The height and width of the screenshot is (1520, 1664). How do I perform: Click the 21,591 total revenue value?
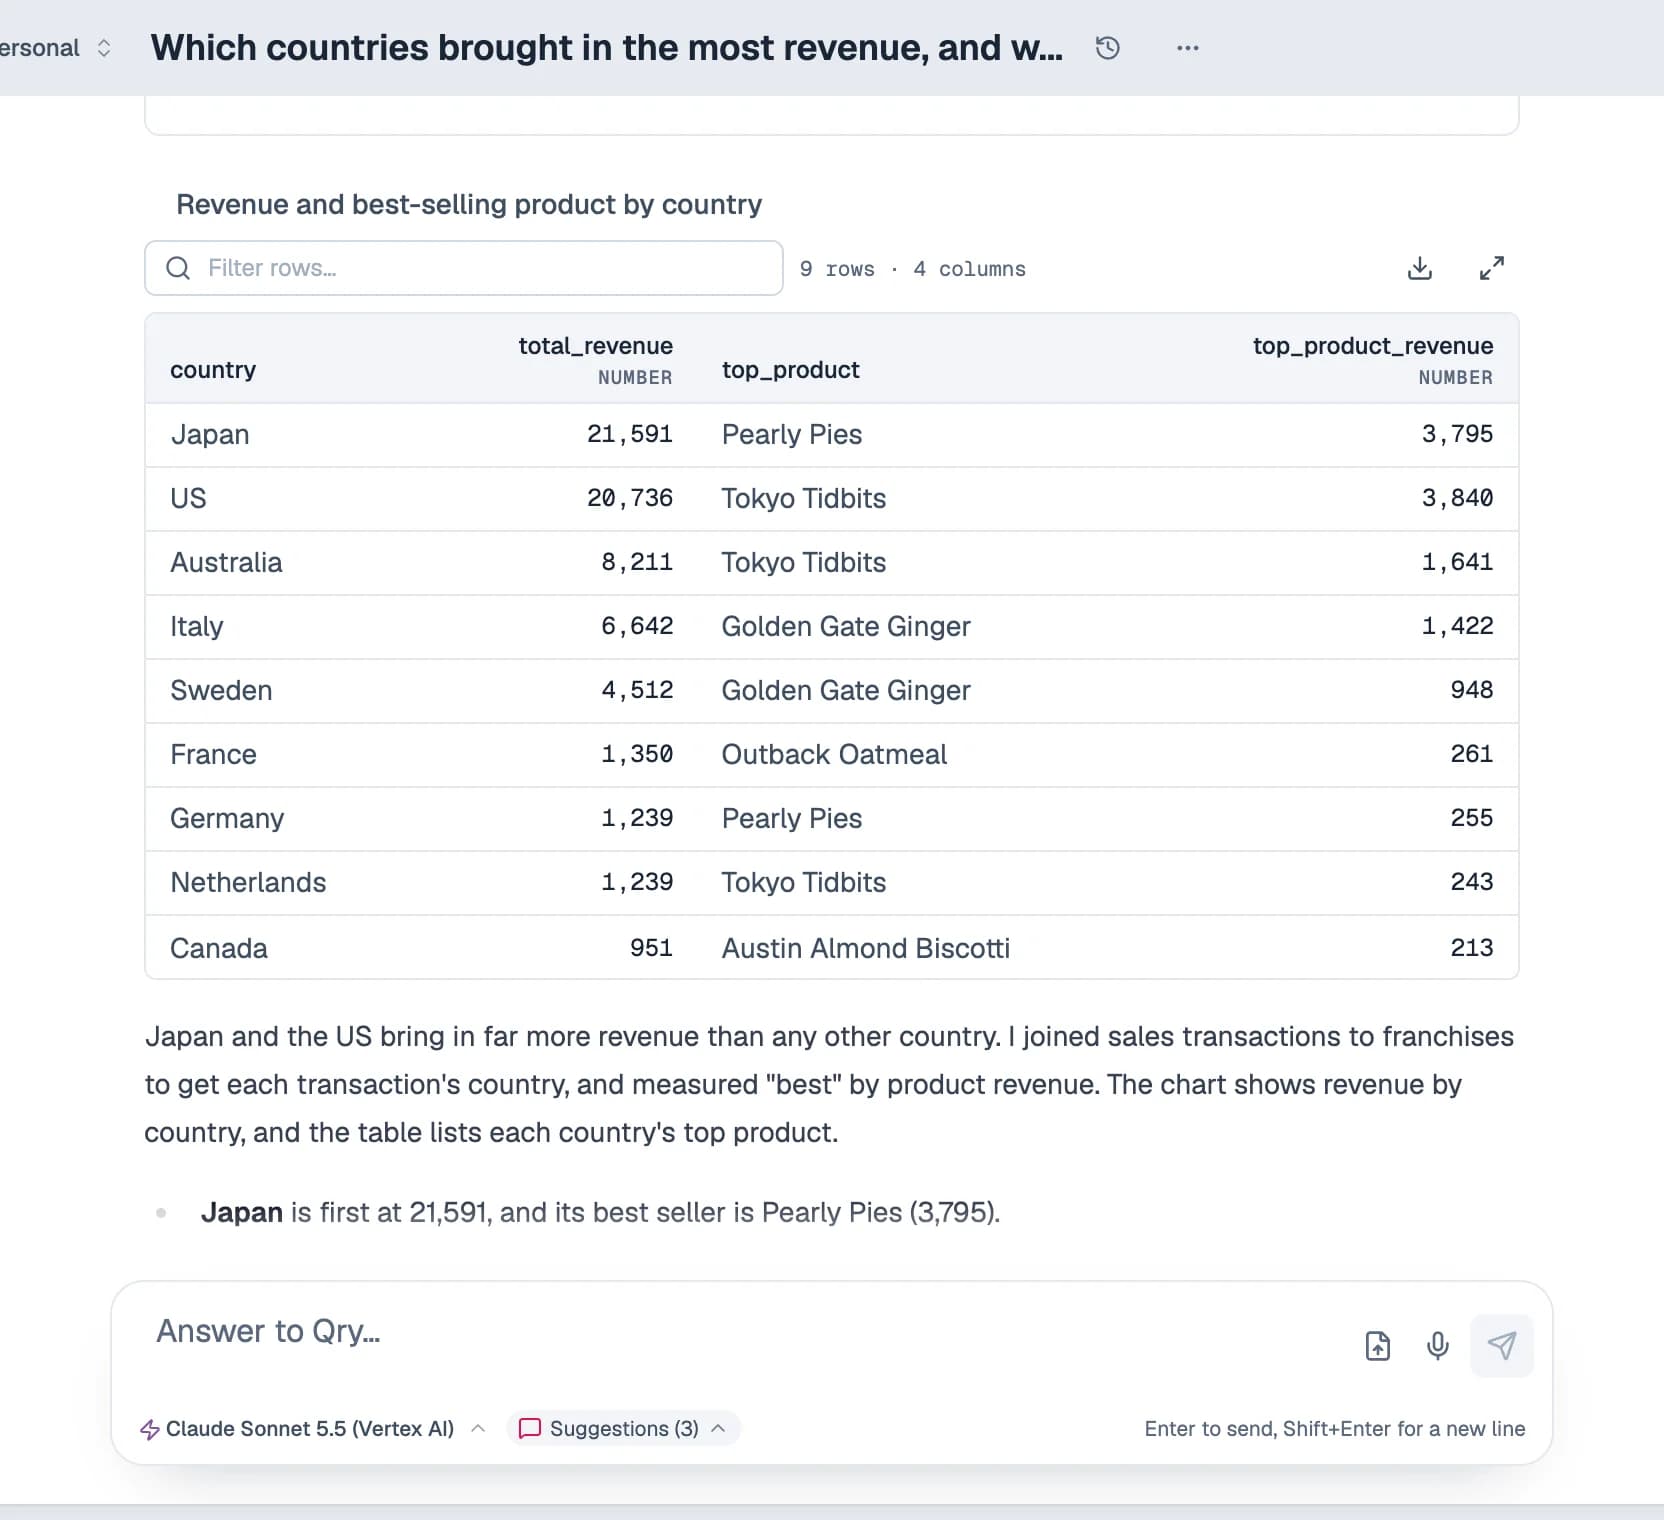630,435
